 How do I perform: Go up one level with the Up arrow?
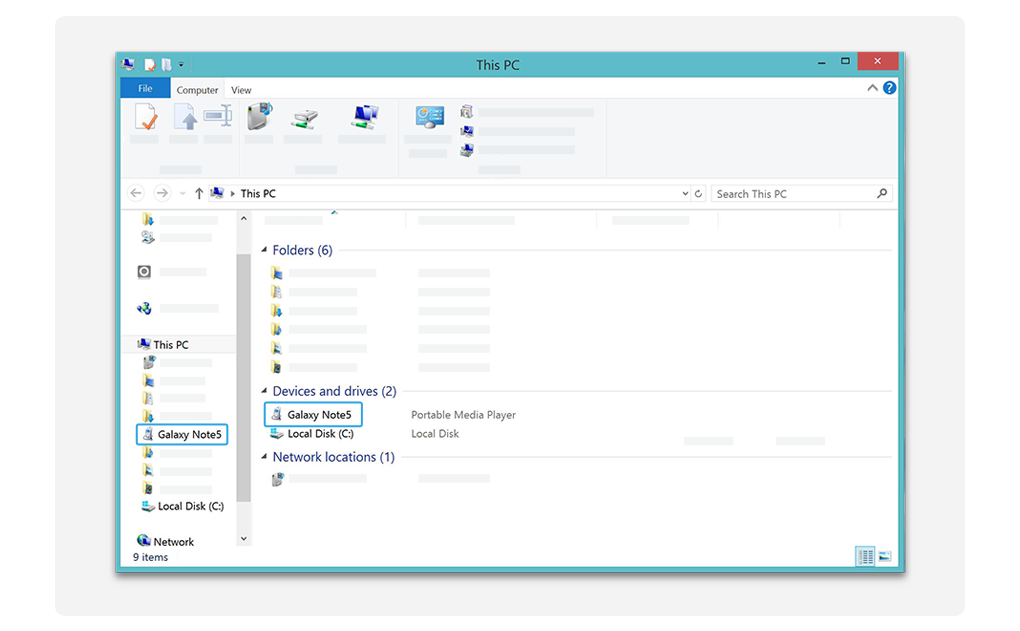pos(199,193)
